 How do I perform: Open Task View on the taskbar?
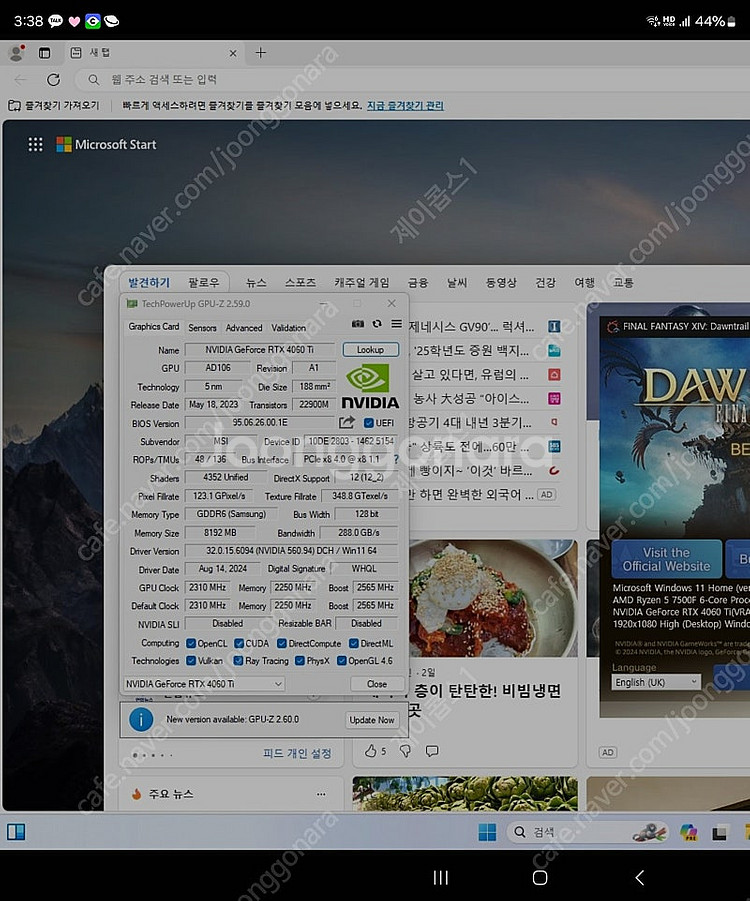click(x=719, y=831)
